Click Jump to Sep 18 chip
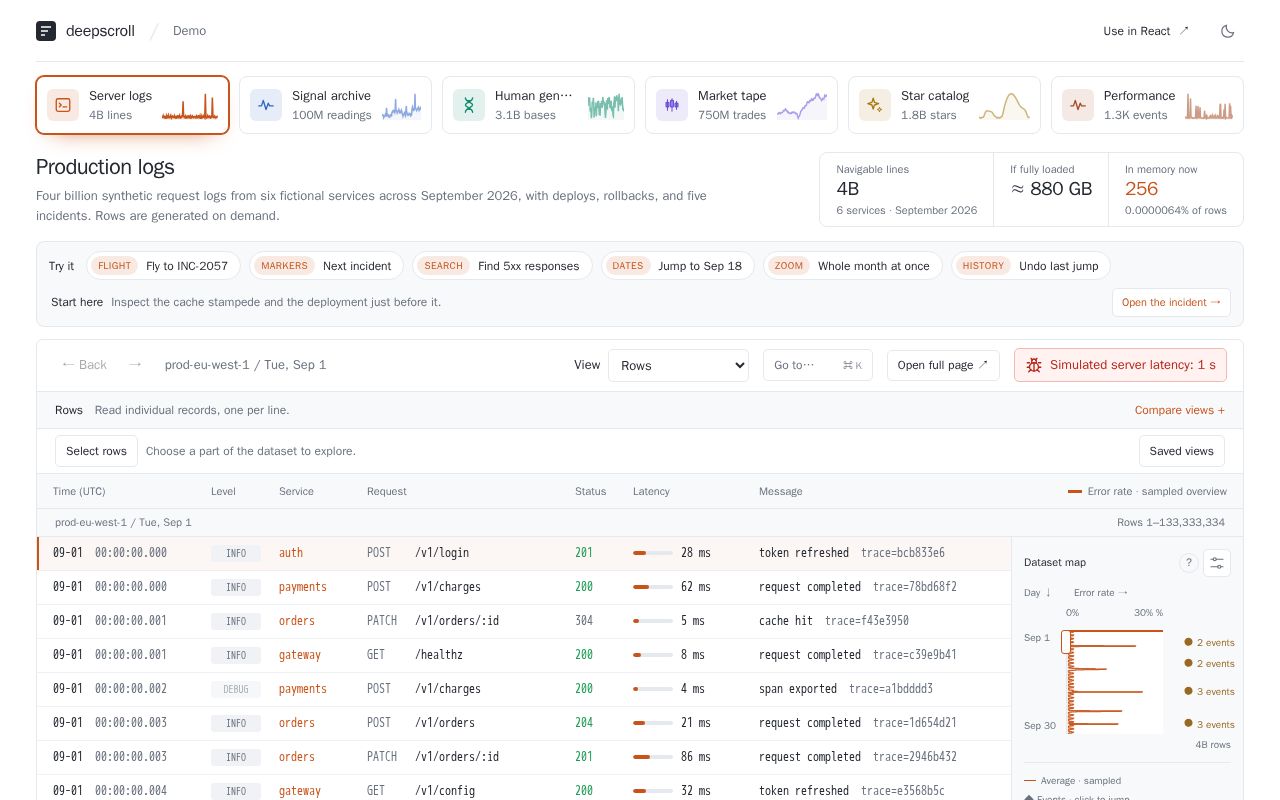This screenshot has height=800, width=1280. pyautogui.click(x=678, y=266)
